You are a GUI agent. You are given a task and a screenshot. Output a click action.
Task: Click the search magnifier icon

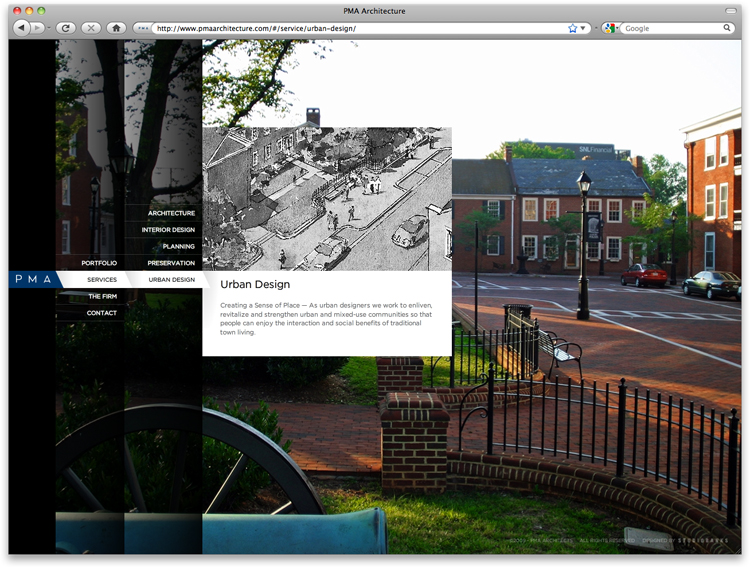pyautogui.click(x=727, y=28)
